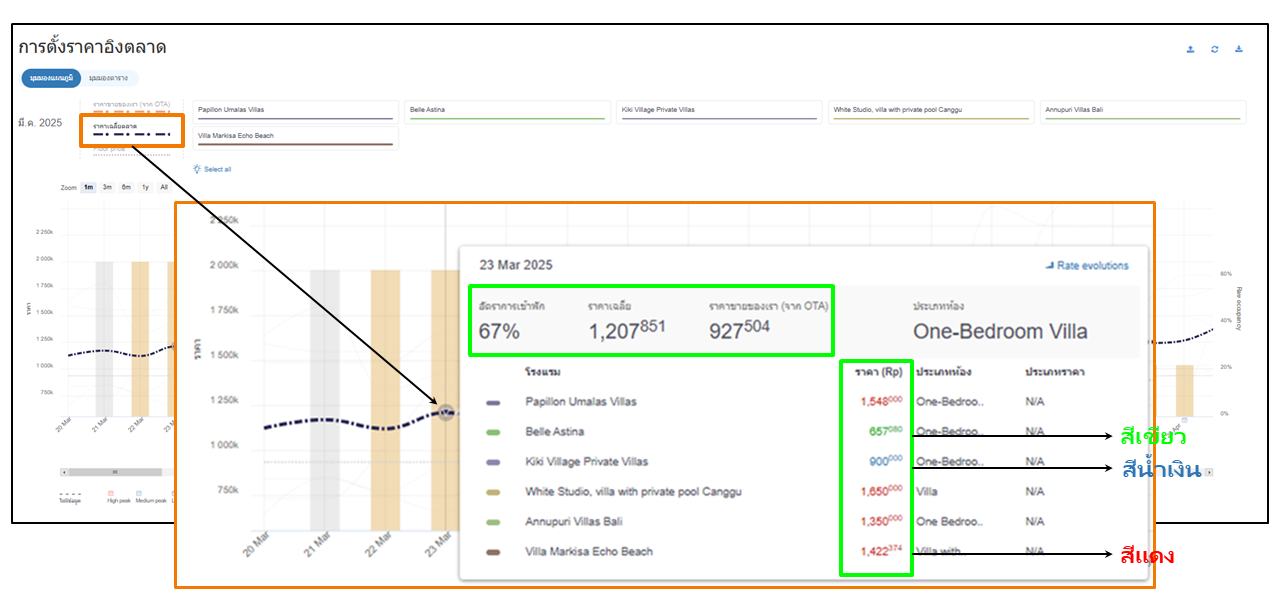Image resolution: width=1279 pixels, height=611 pixels.
Task: Click the blue price 900 value
Action: click(887, 461)
